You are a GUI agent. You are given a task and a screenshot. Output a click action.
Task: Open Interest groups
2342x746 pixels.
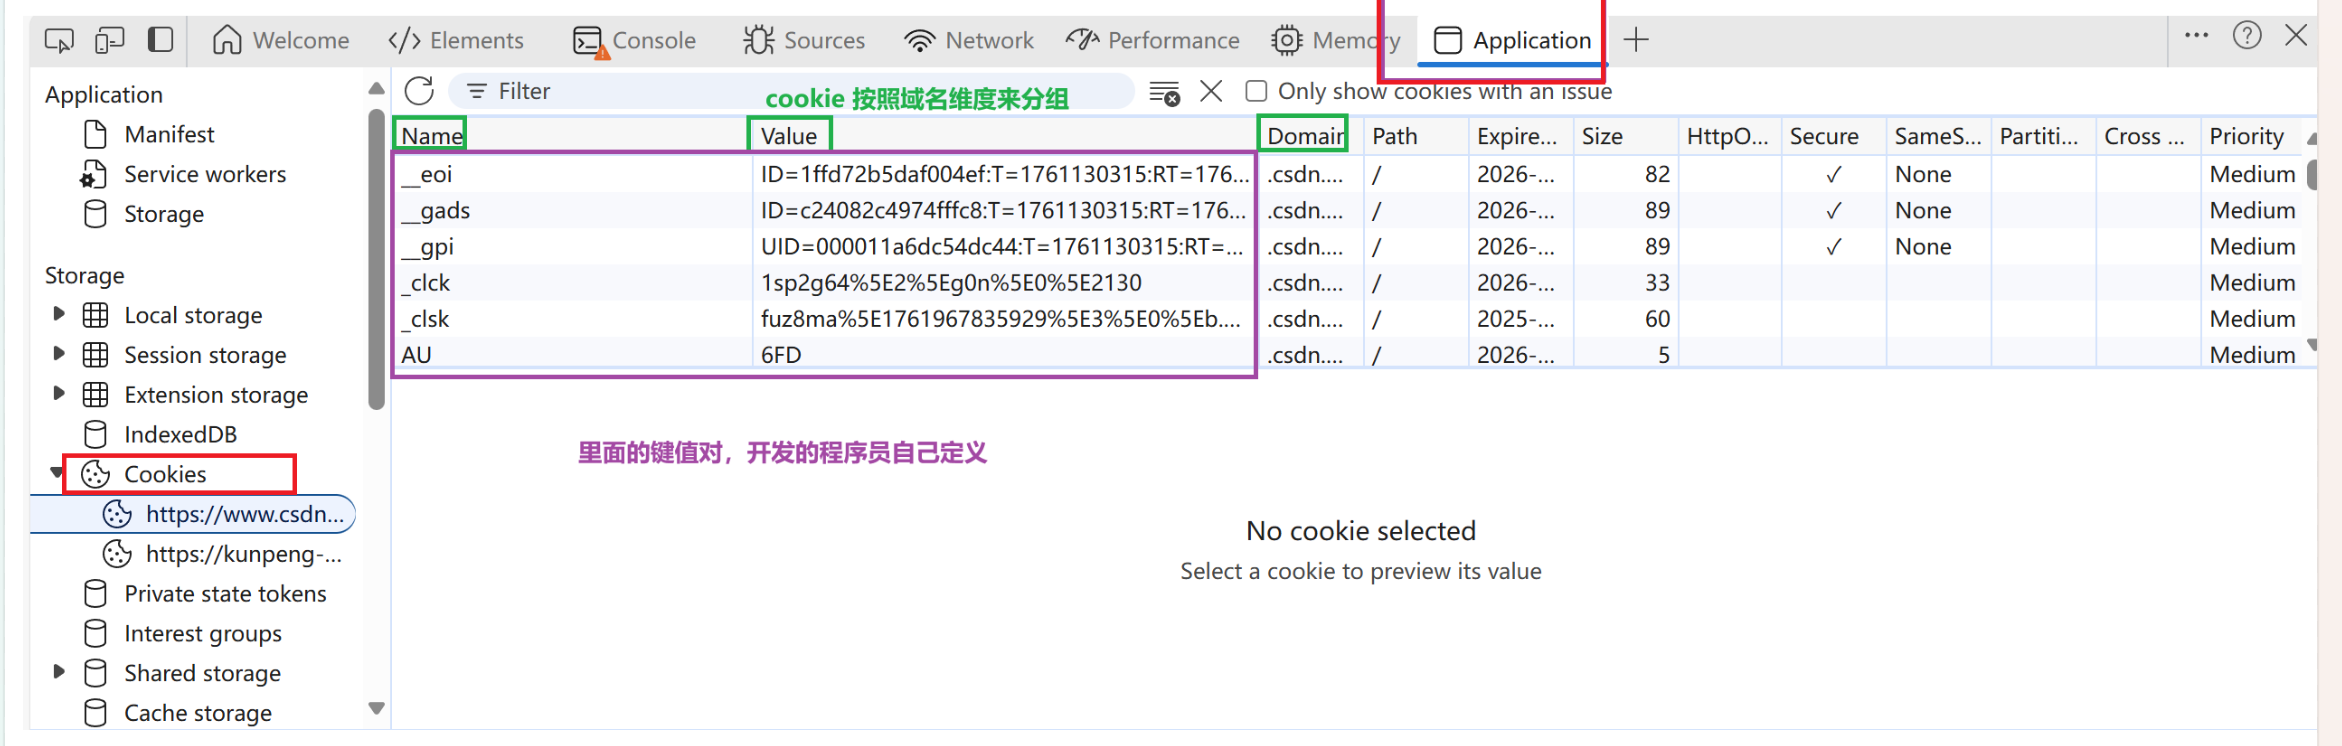tap(203, 634)
